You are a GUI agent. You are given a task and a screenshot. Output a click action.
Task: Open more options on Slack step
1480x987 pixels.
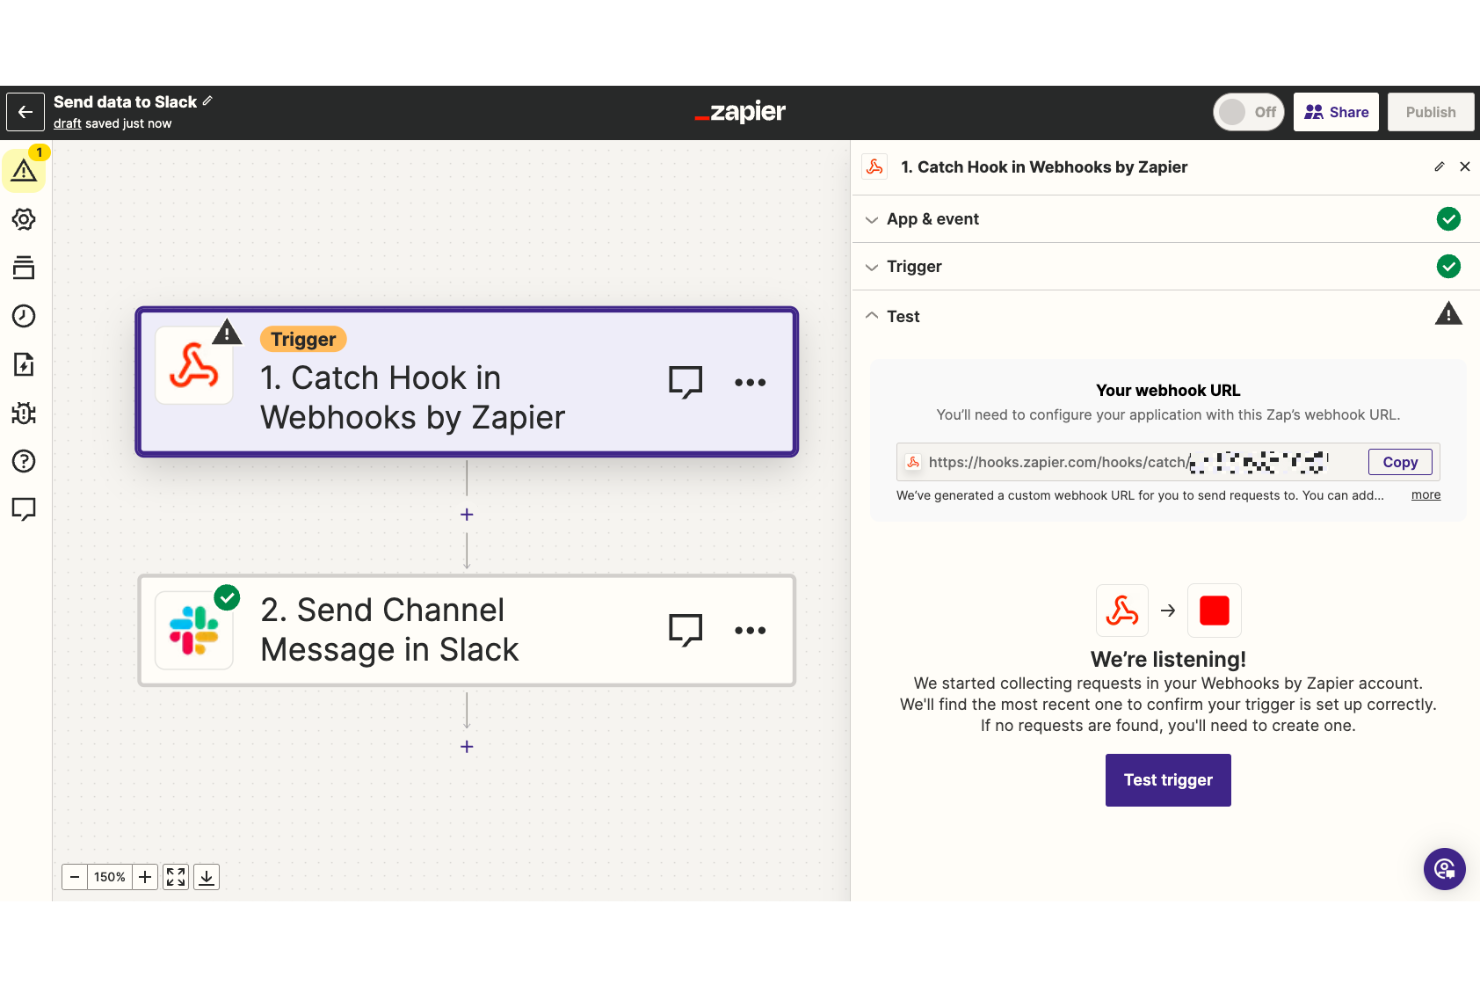750,630
